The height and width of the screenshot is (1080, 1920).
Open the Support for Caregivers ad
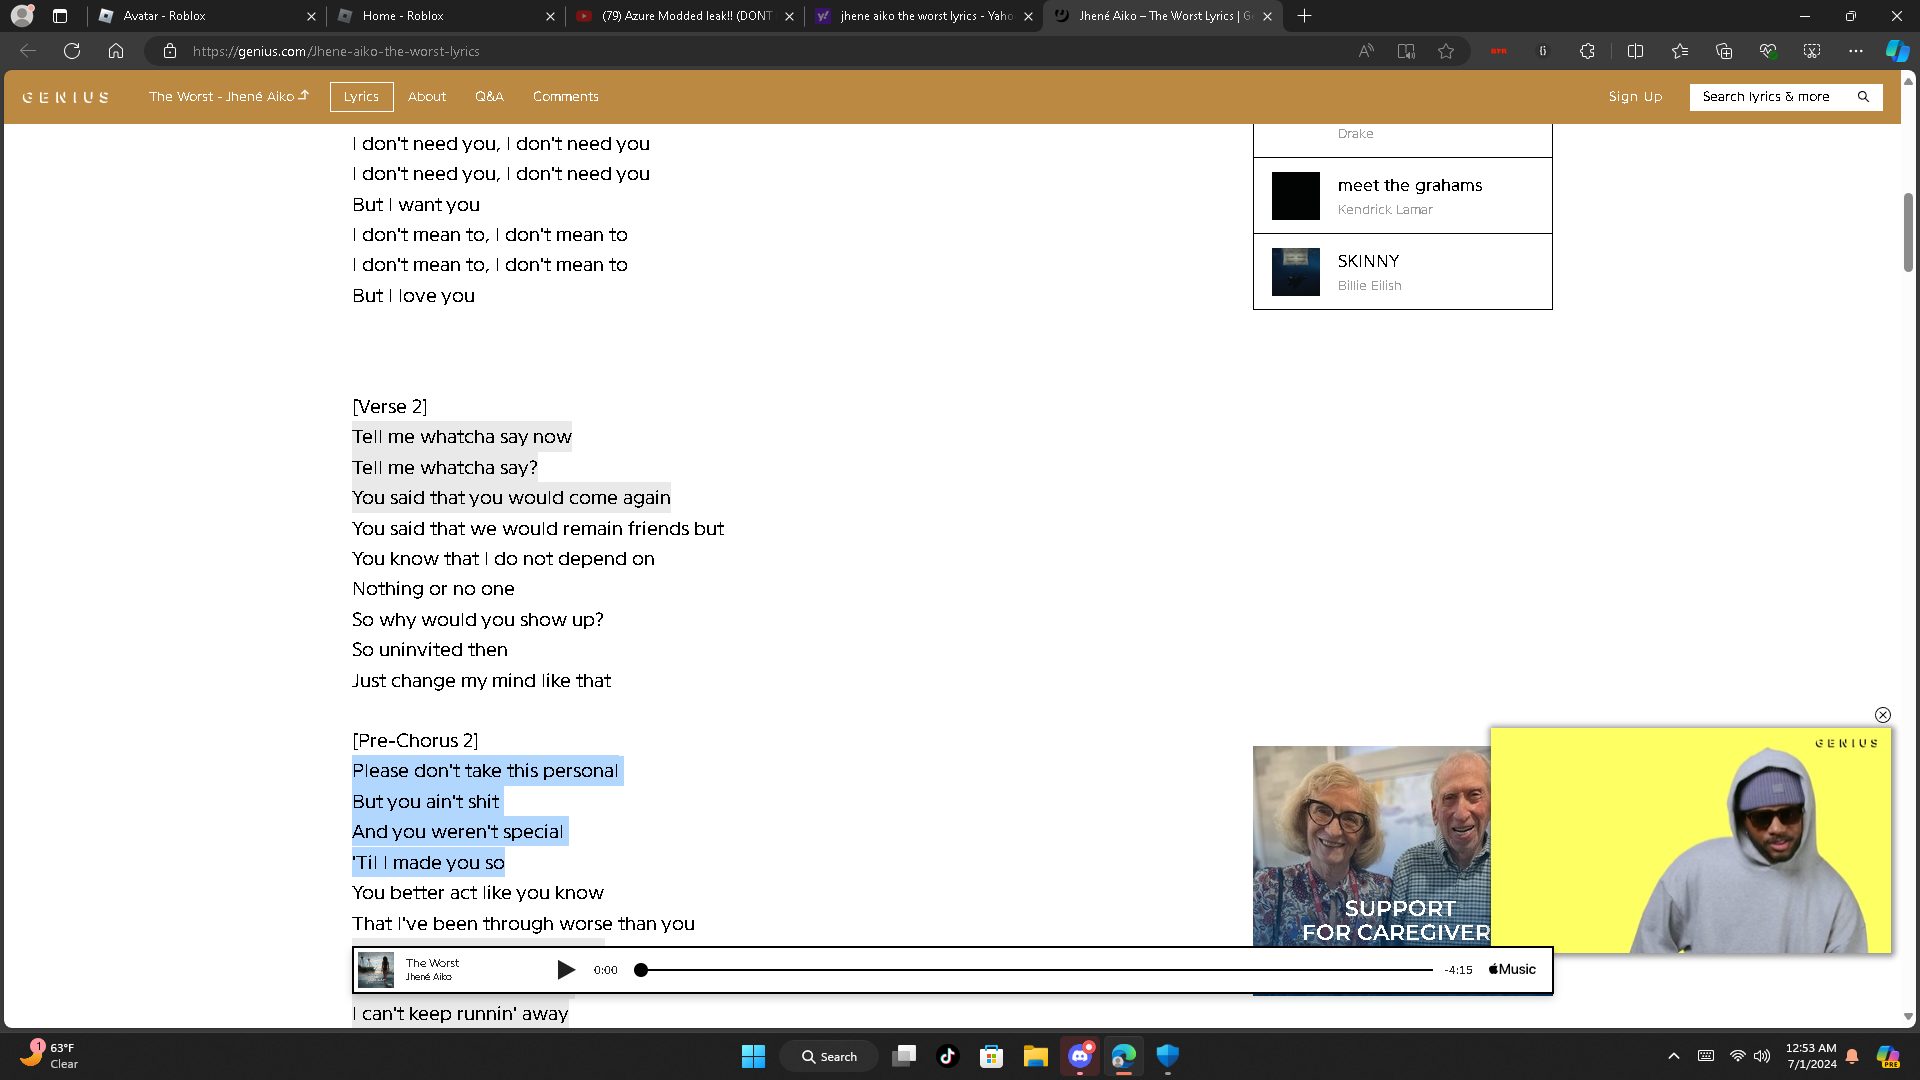1371,846
